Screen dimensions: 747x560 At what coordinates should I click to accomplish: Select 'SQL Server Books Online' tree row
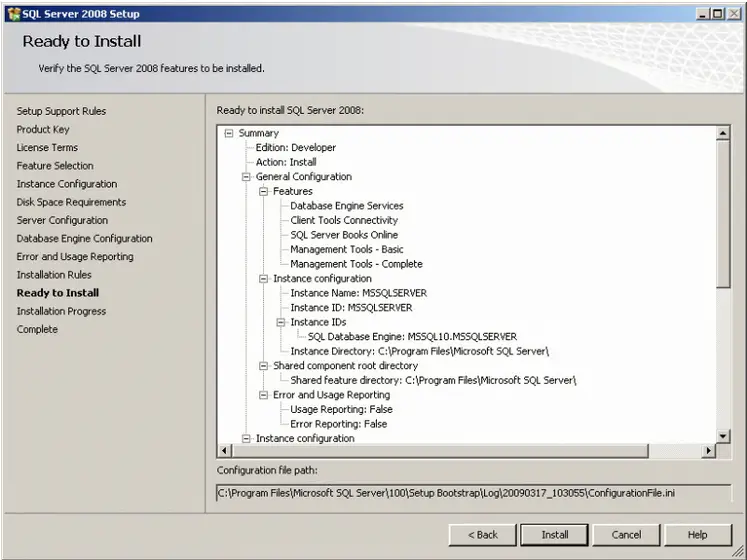point(344,235)
